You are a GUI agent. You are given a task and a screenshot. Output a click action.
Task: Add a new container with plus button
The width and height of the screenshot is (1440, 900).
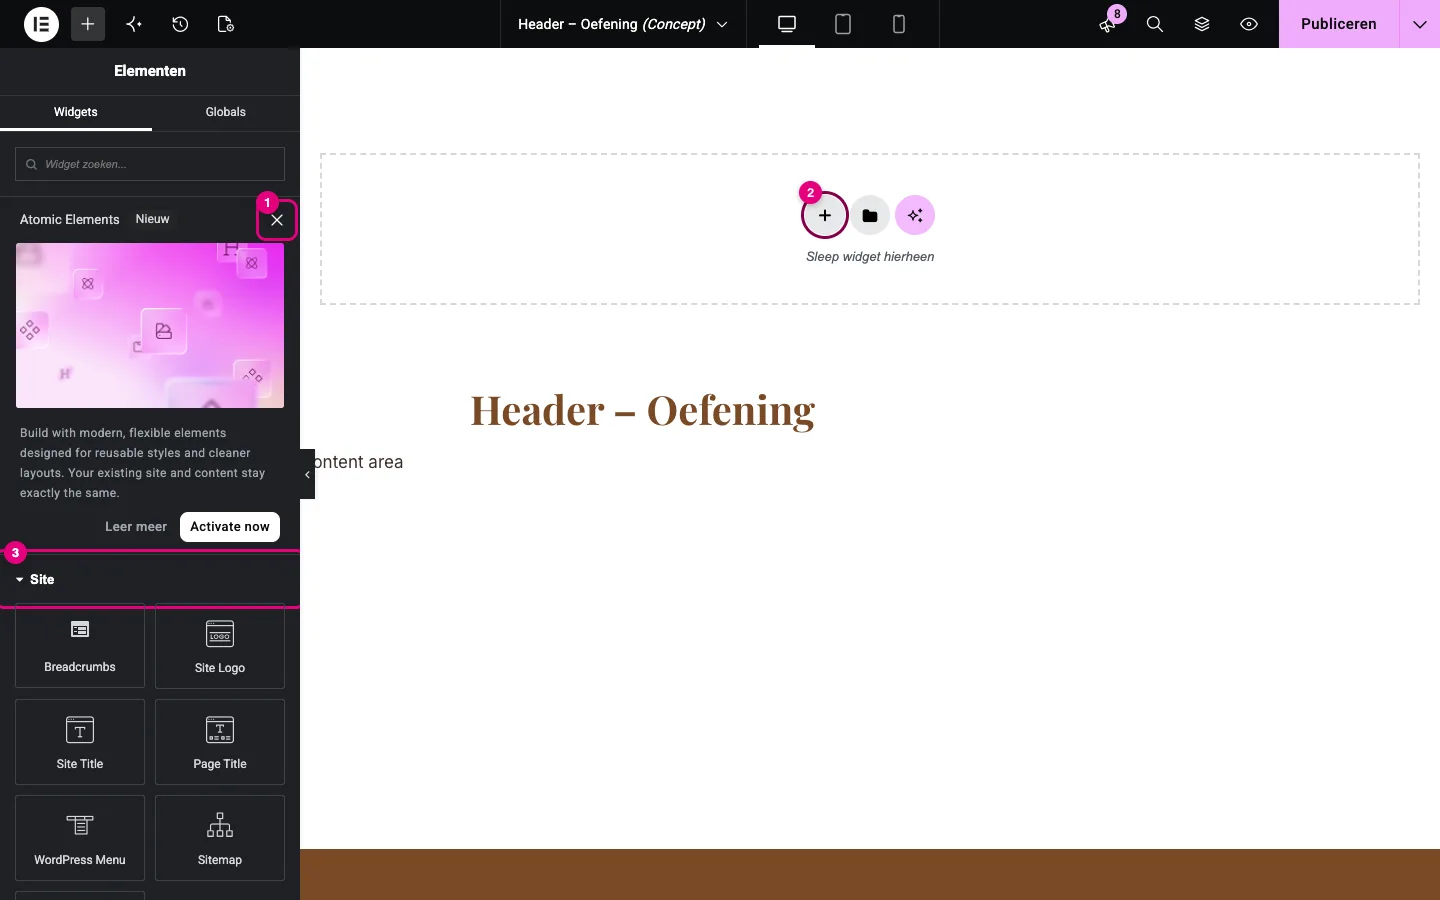tap(825, 216)
